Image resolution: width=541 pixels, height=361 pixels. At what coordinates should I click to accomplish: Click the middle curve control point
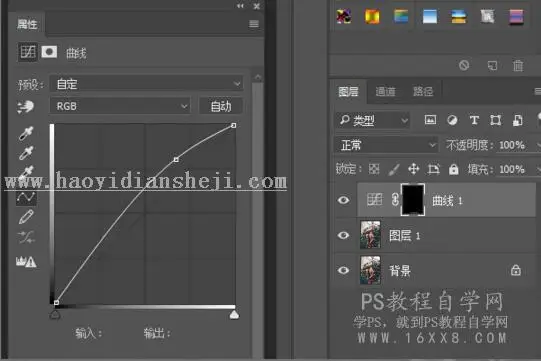(x=176, y=159)
